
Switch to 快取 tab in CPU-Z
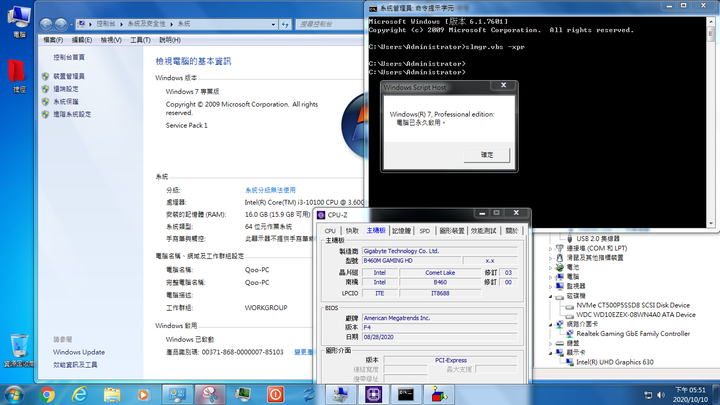click(352, 231)
